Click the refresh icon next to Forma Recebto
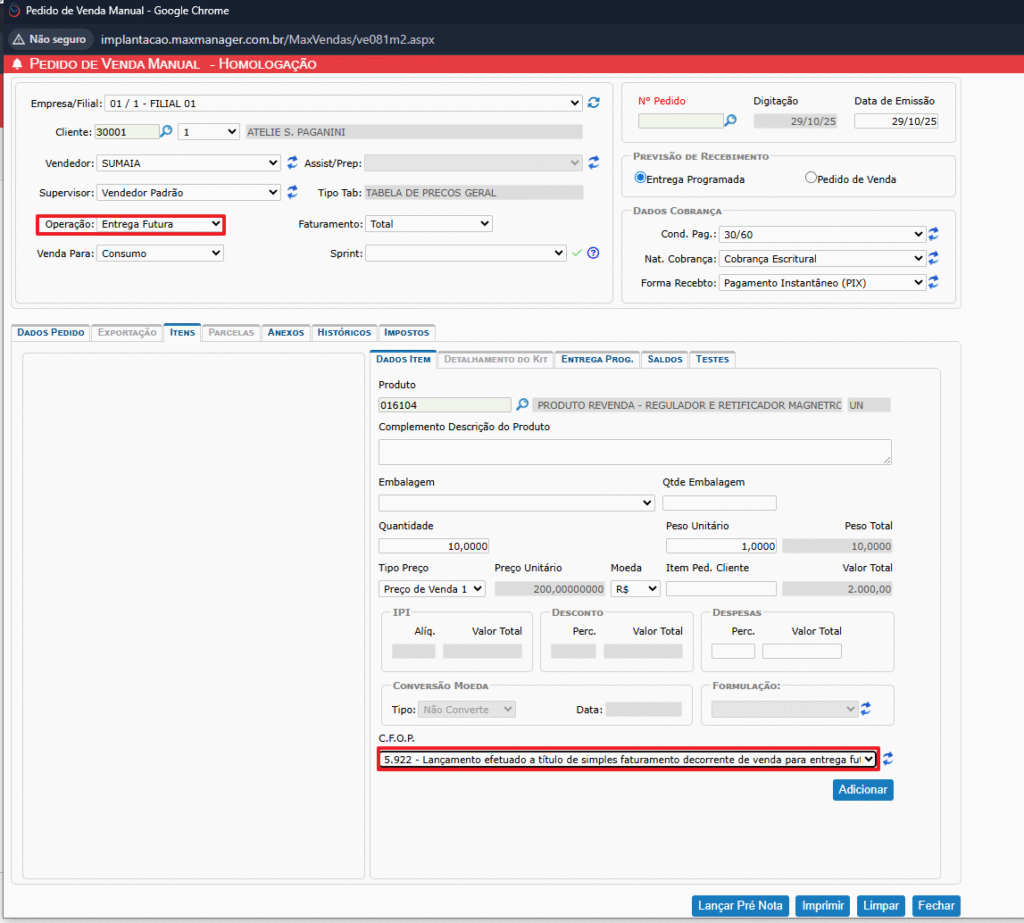1024x923 pixels. click(x=933, y=283)
